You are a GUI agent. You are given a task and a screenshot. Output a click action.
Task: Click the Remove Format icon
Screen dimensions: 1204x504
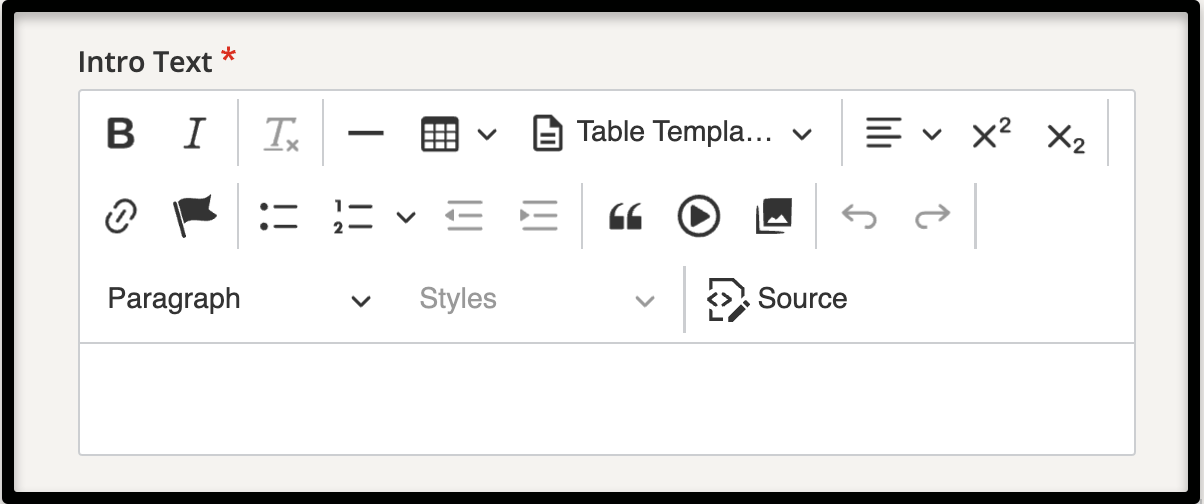coord(281,133)
